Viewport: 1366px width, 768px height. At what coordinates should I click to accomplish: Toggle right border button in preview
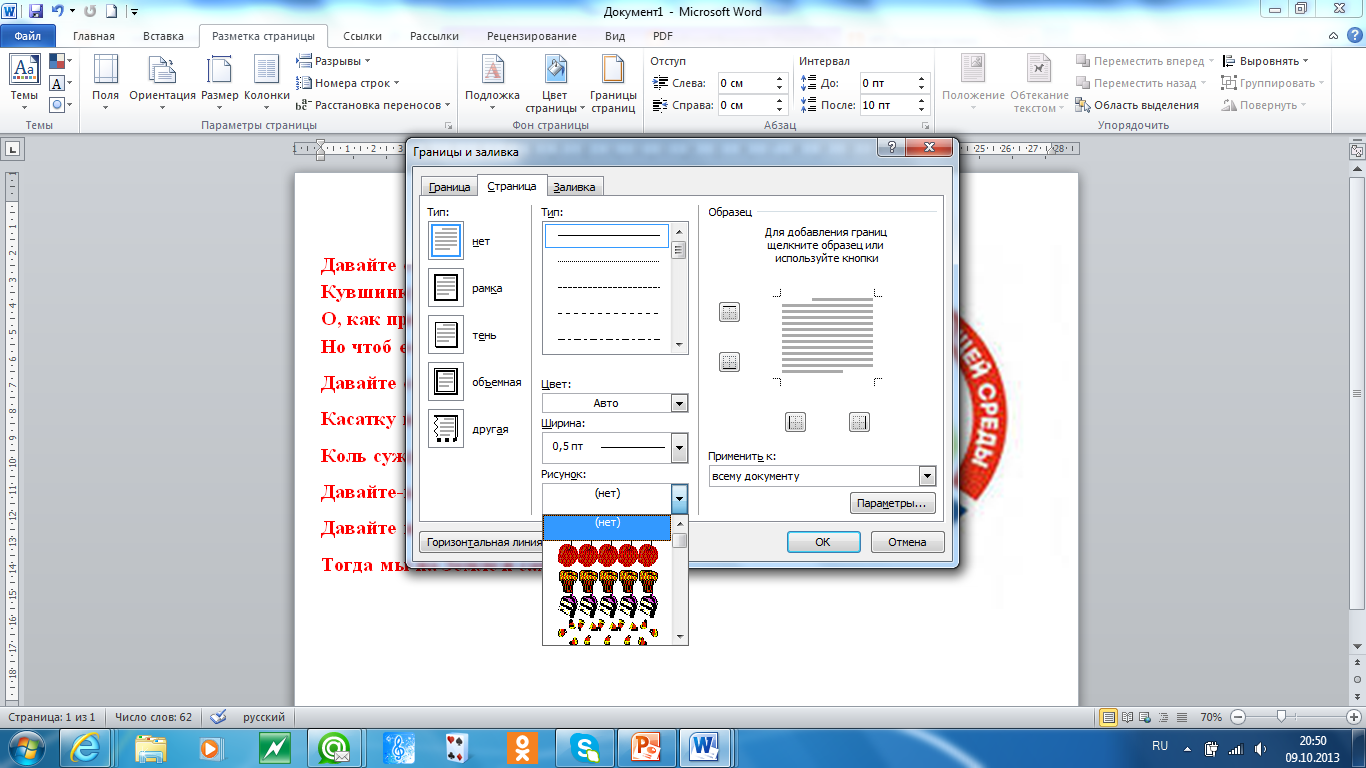pyautogui.click(x=859, y=422)
